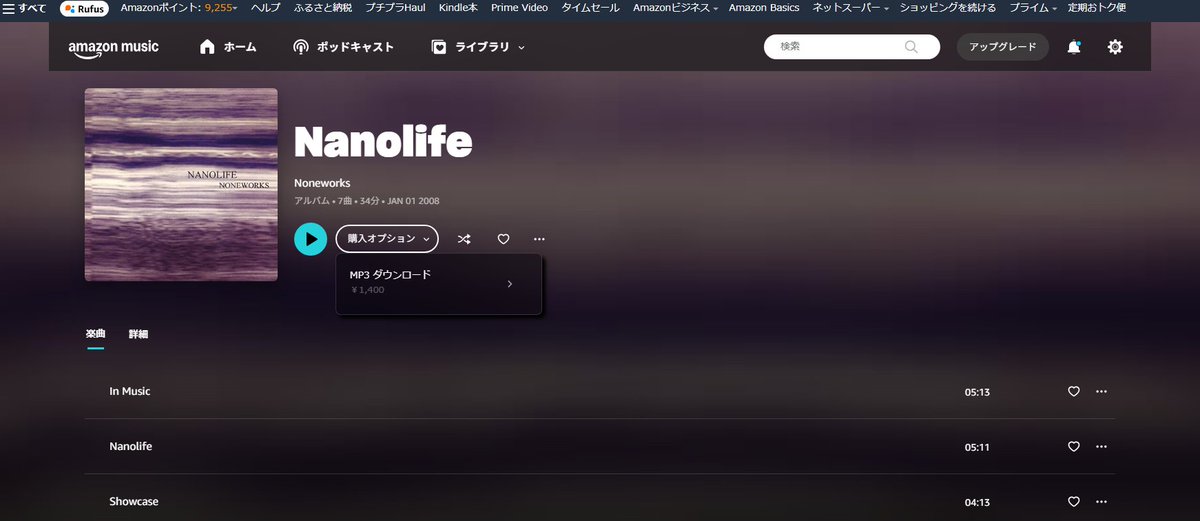Open ふるさと納税 link
The image size is (1200, 521).
click(322, 8)
